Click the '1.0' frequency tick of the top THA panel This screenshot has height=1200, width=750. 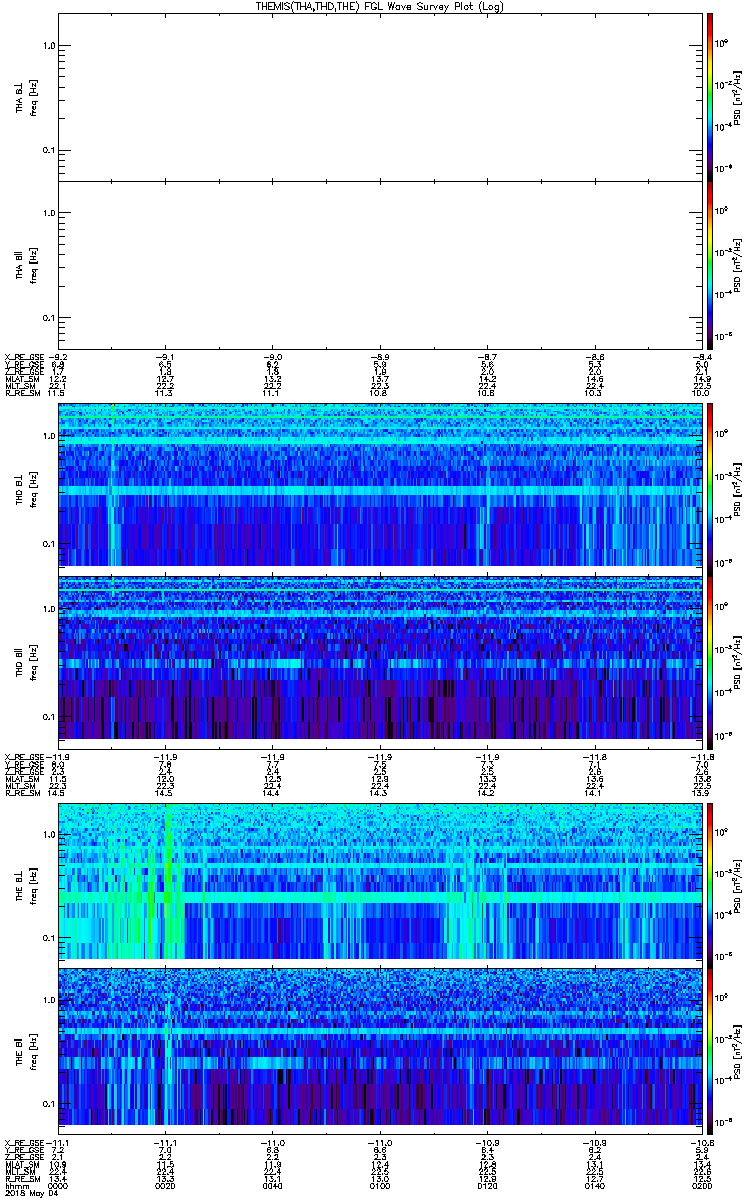point(49,46)
